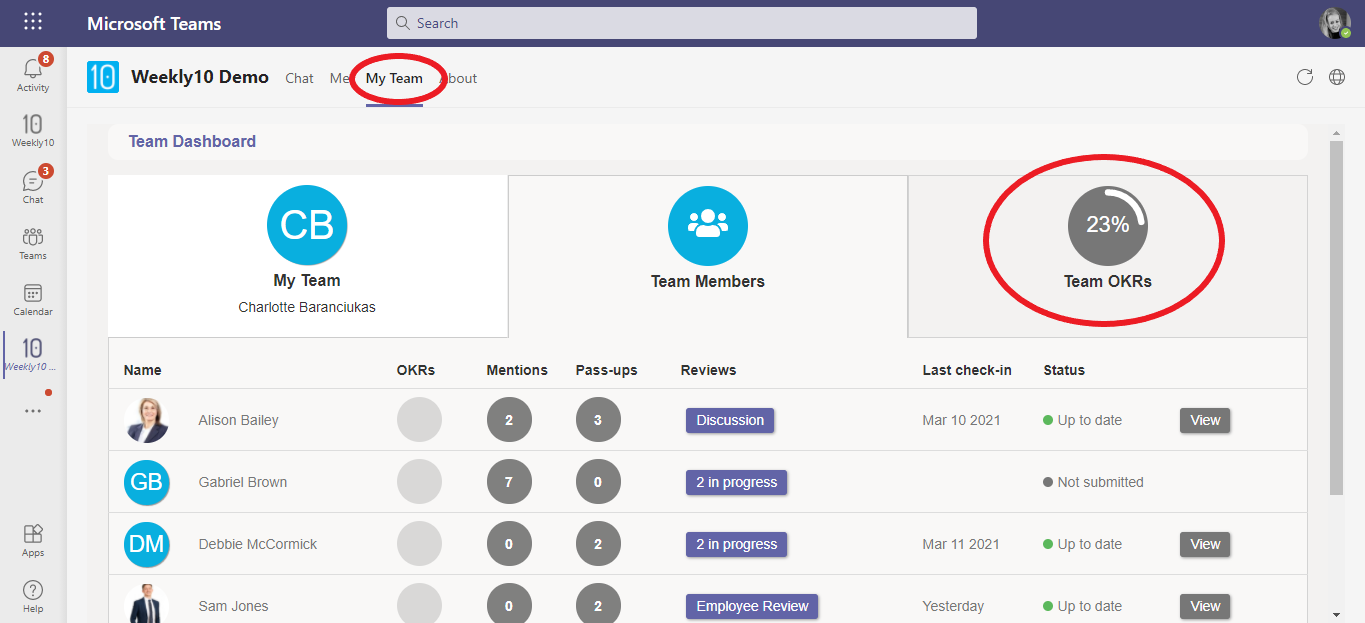Image resolution: width=1365 pixels, height=623 pixels.
Task: Open app in website via globe icon
Action: point(1337,77)
